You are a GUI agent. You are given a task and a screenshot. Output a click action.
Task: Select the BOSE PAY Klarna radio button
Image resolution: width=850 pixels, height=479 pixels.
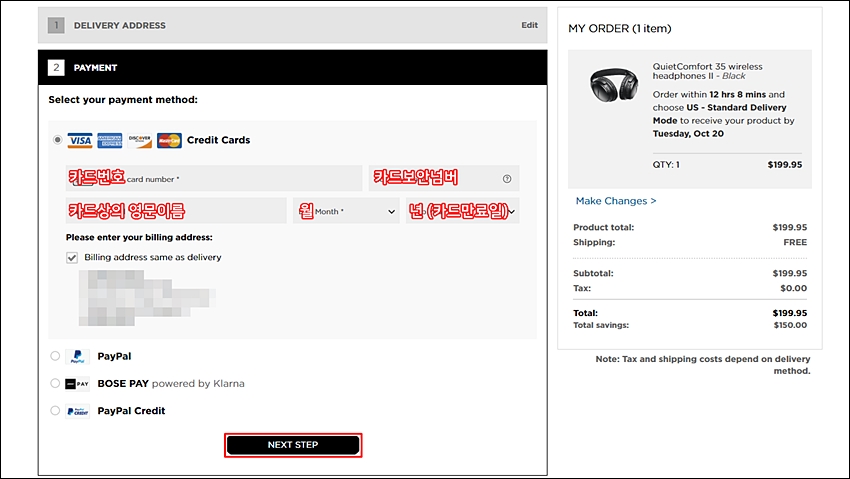click(x=55, y=383)
